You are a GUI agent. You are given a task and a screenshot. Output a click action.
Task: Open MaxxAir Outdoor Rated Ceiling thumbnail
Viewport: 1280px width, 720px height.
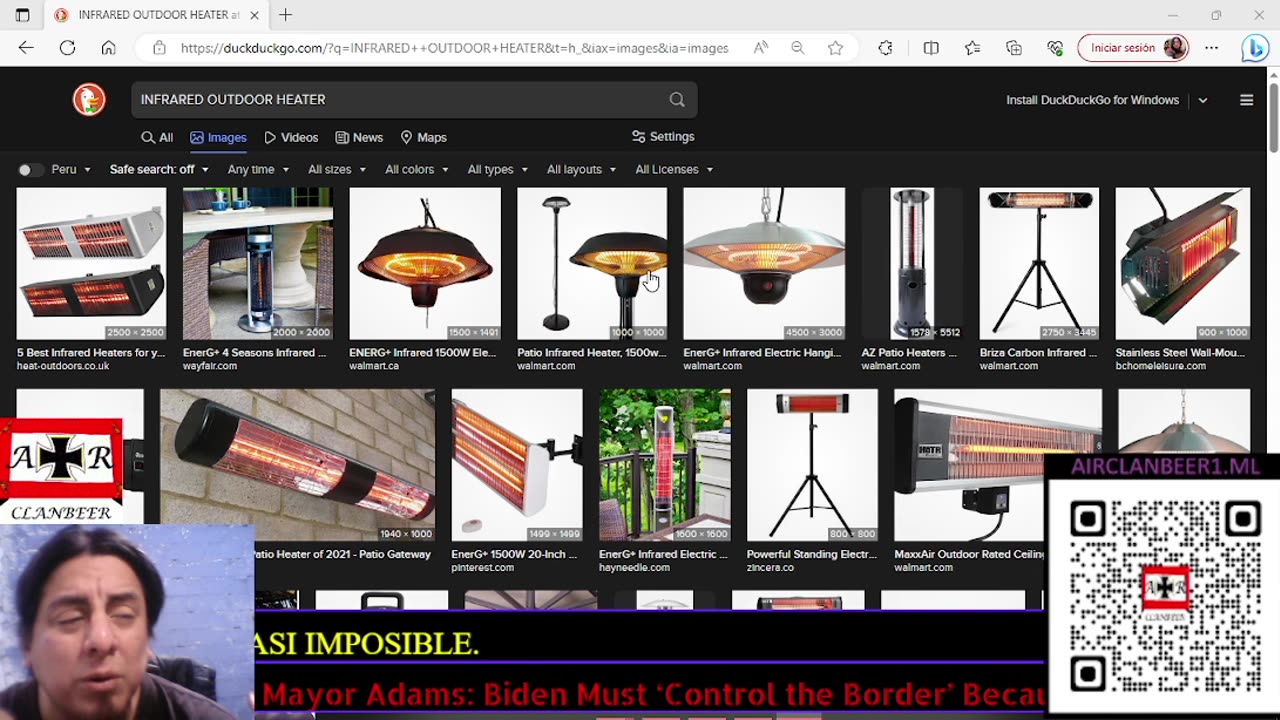[x=998, y=465]
